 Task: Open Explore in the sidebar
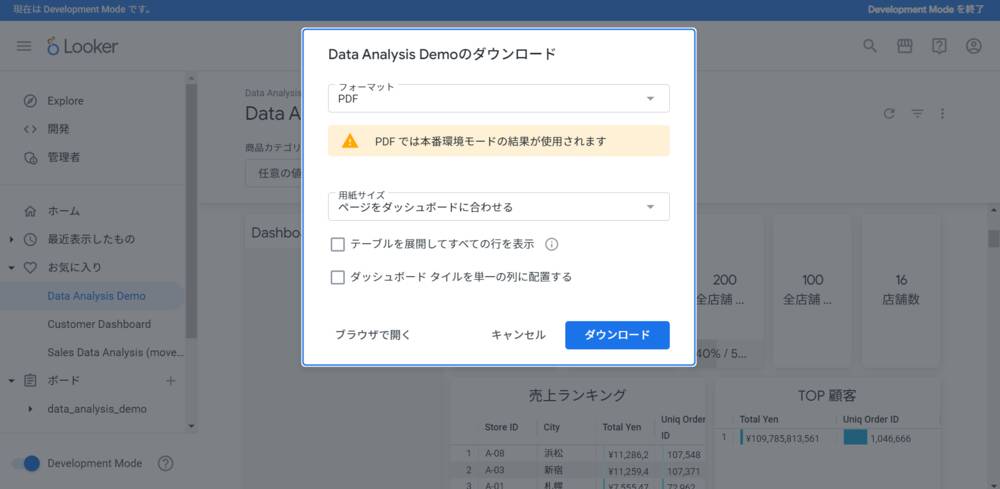[x=65, y=101]
